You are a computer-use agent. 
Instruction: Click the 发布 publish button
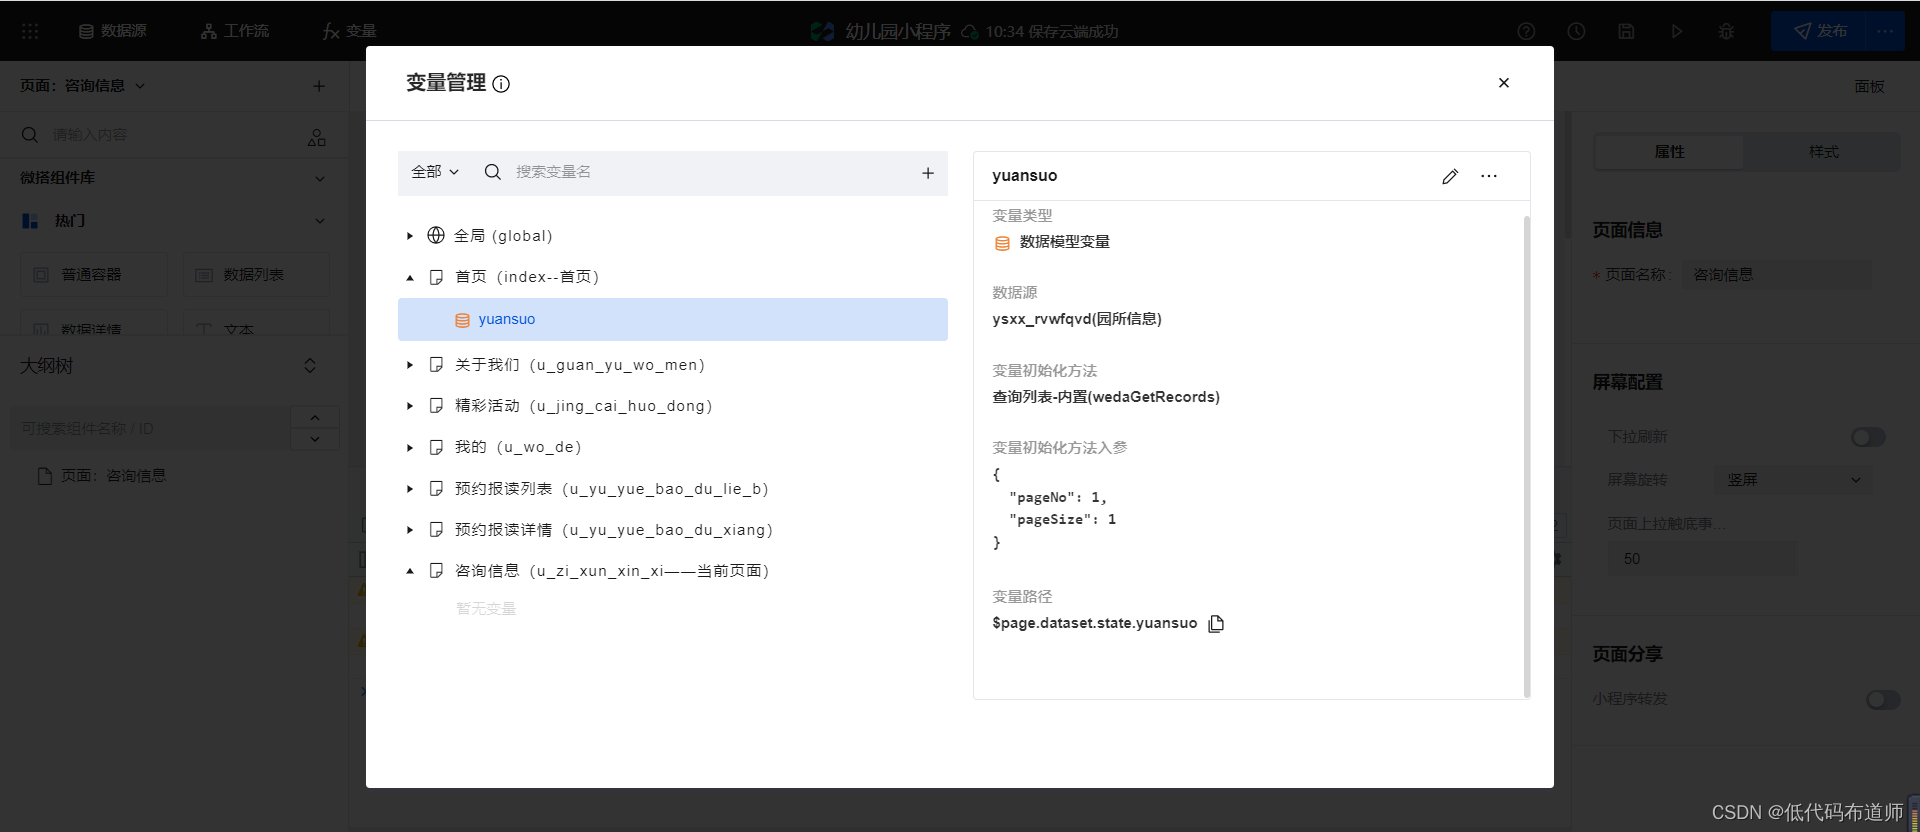tap(1820, 31)
